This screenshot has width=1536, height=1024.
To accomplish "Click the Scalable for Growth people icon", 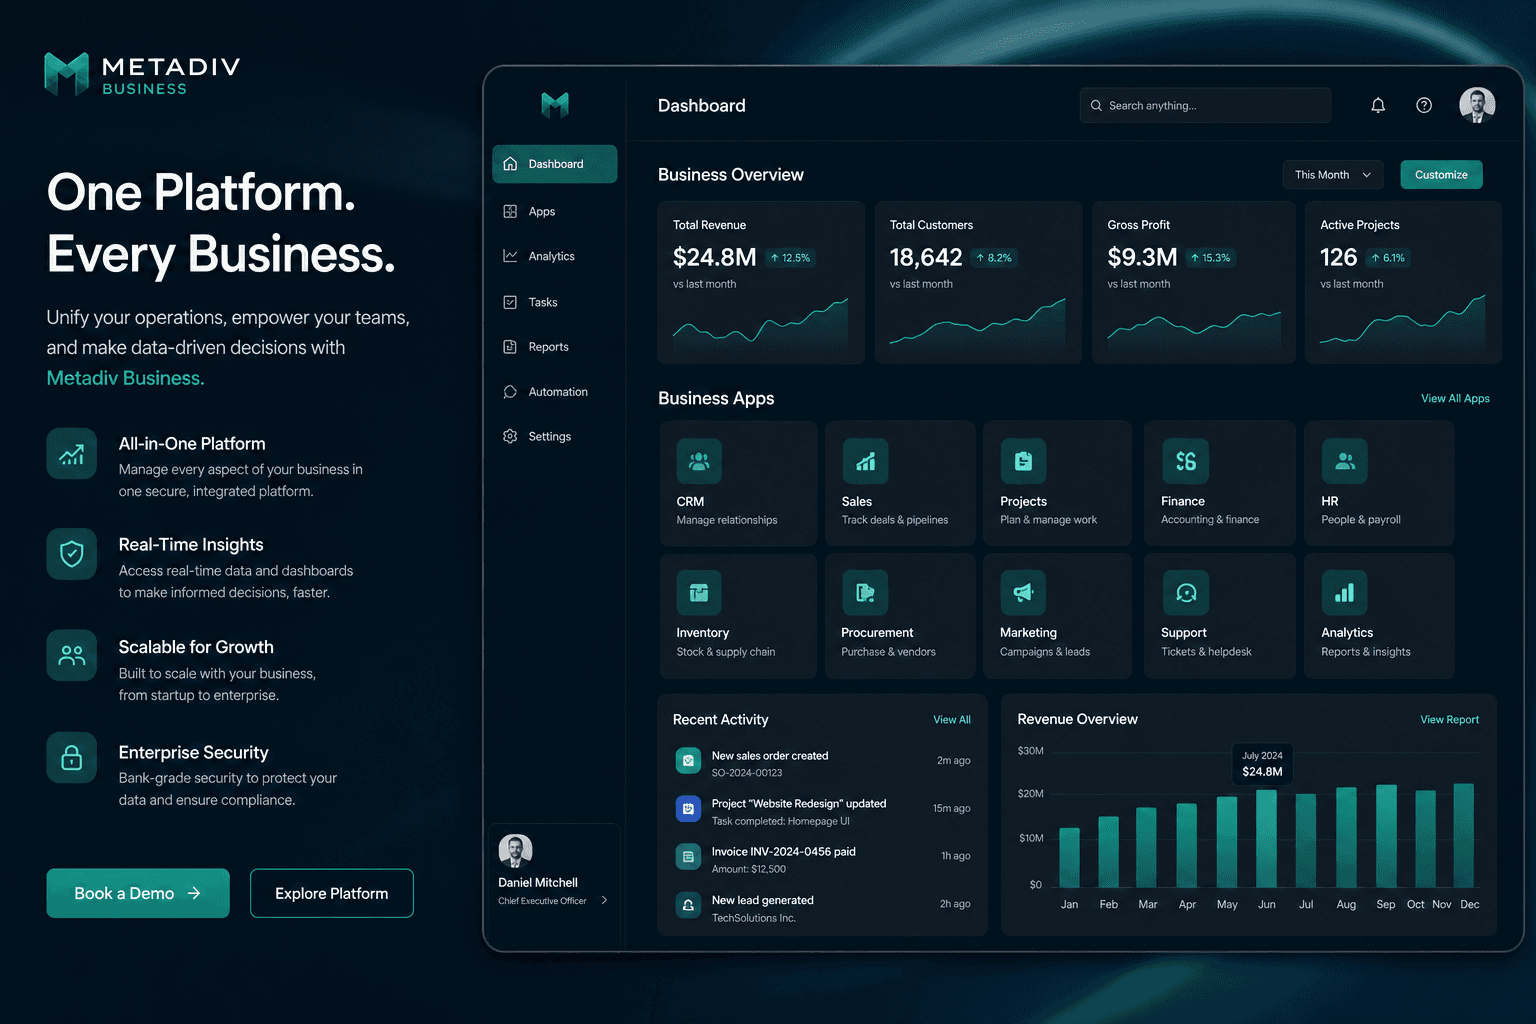I will (72, 655).
